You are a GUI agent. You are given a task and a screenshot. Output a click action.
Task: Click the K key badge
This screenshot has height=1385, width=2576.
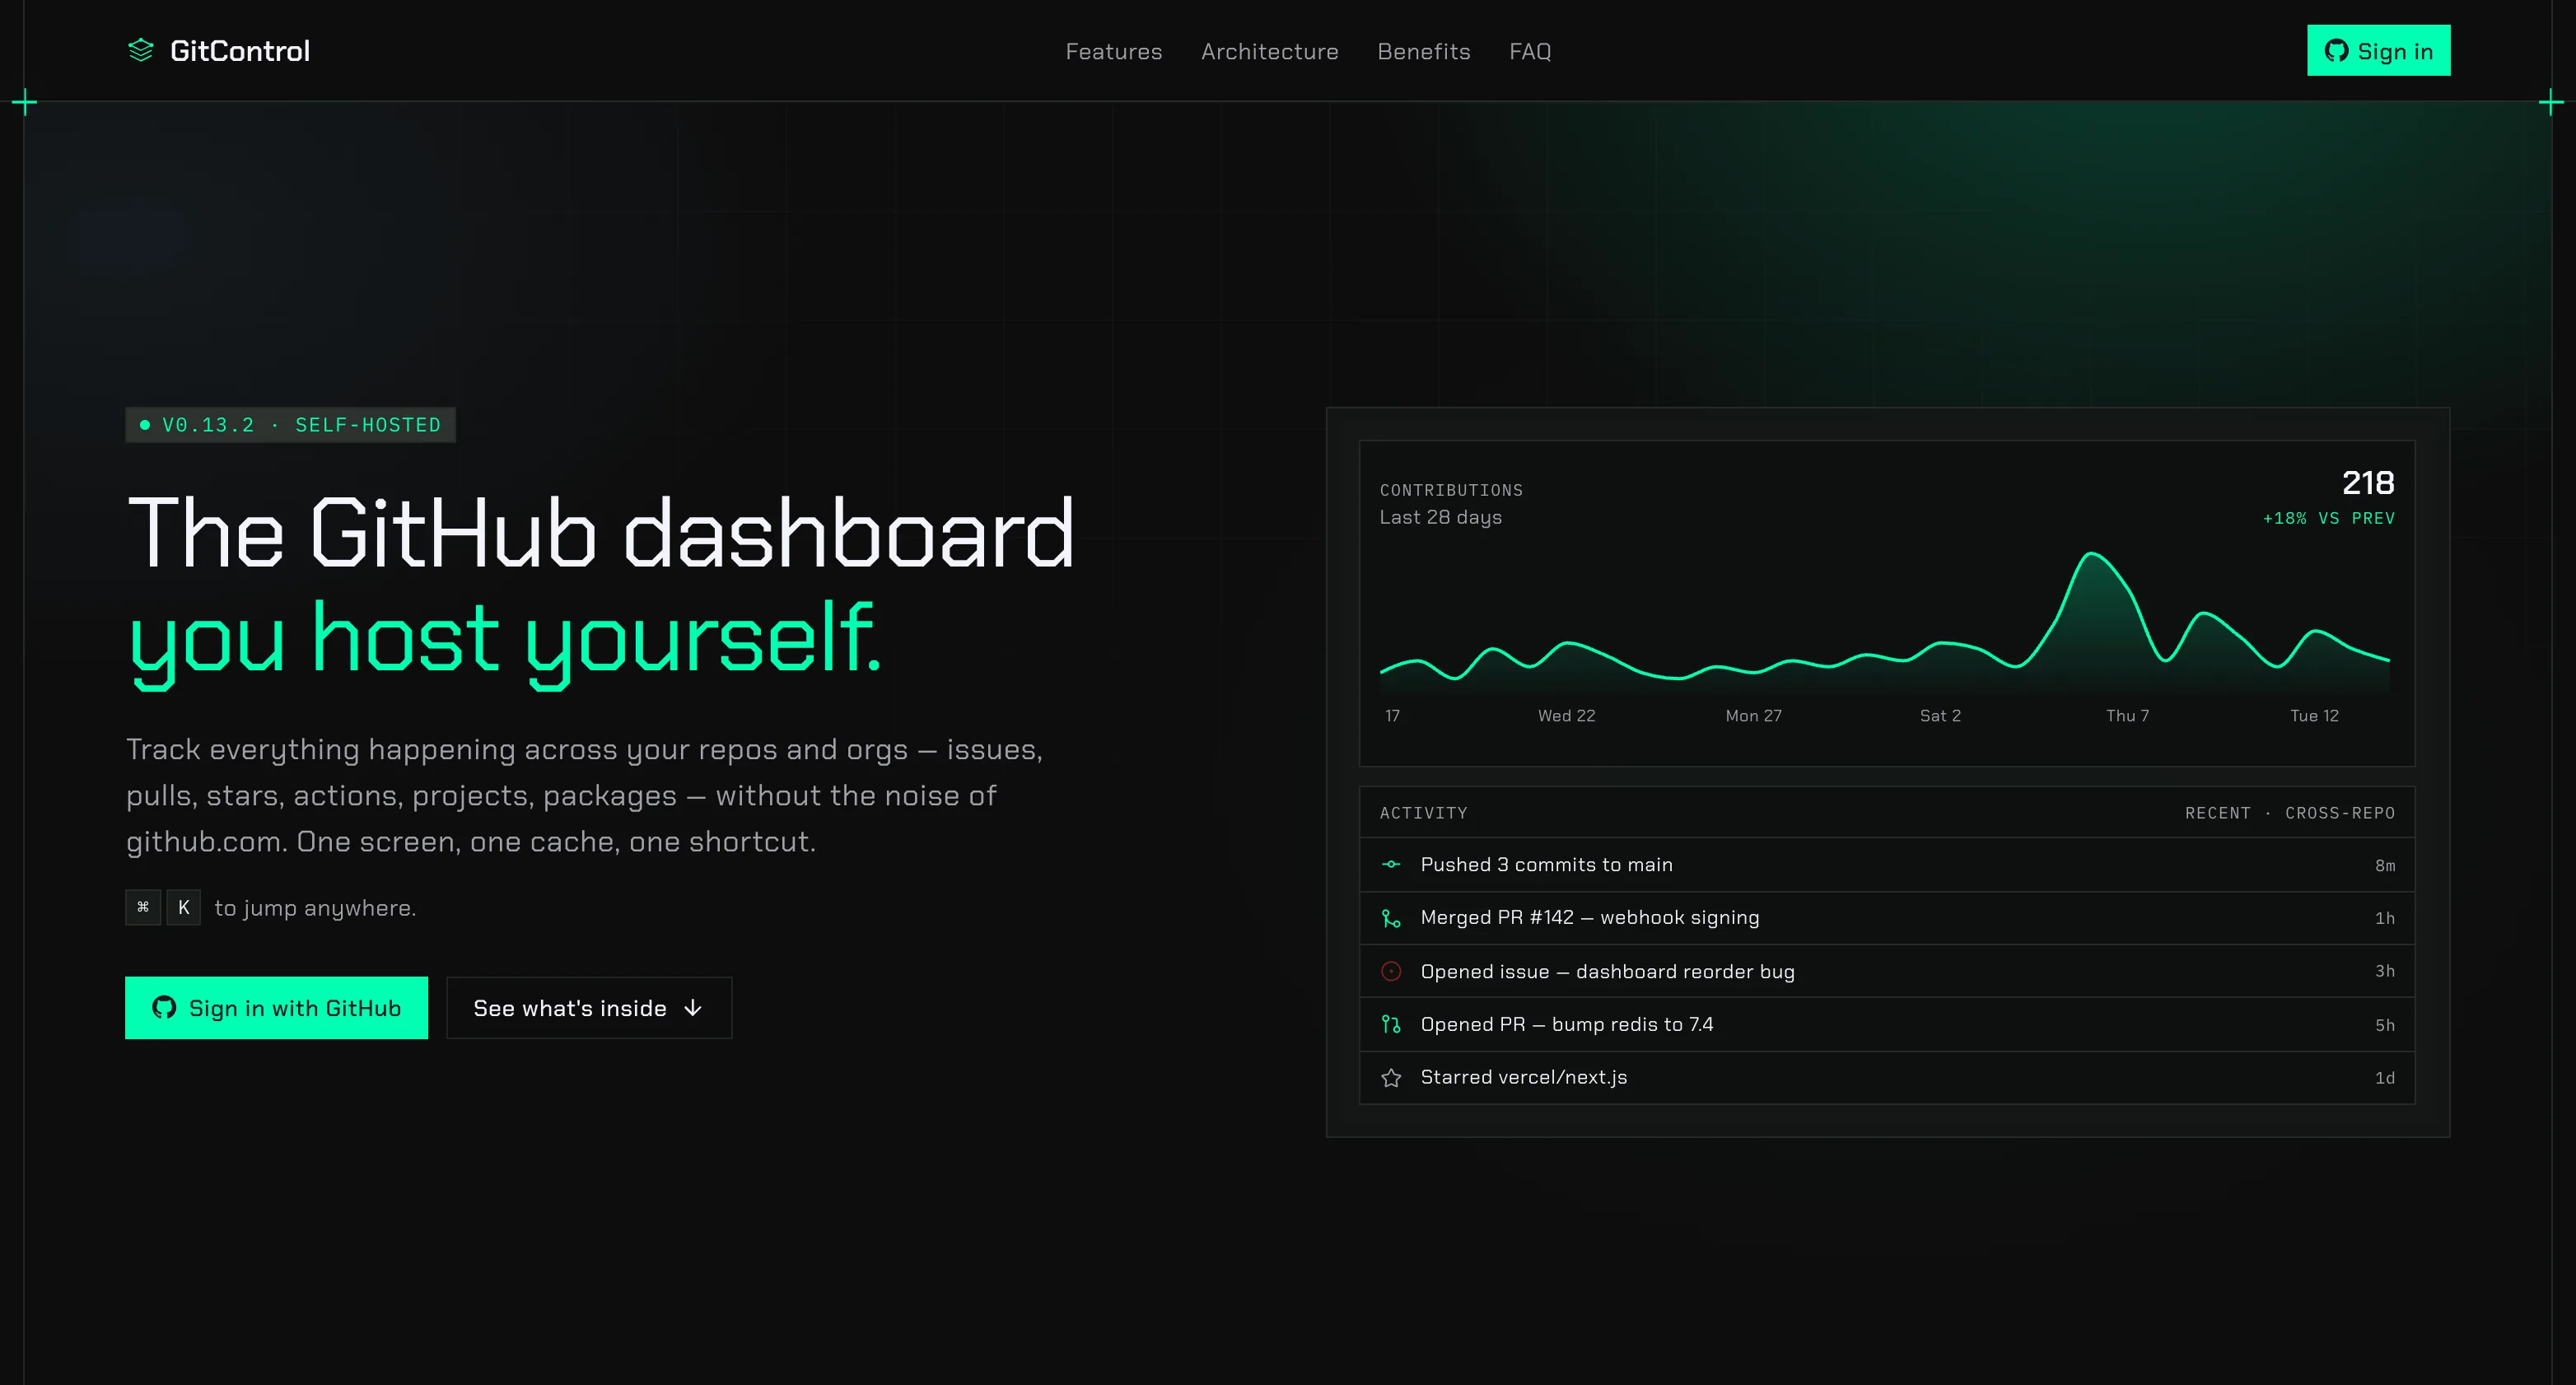[x=184, y=907]
